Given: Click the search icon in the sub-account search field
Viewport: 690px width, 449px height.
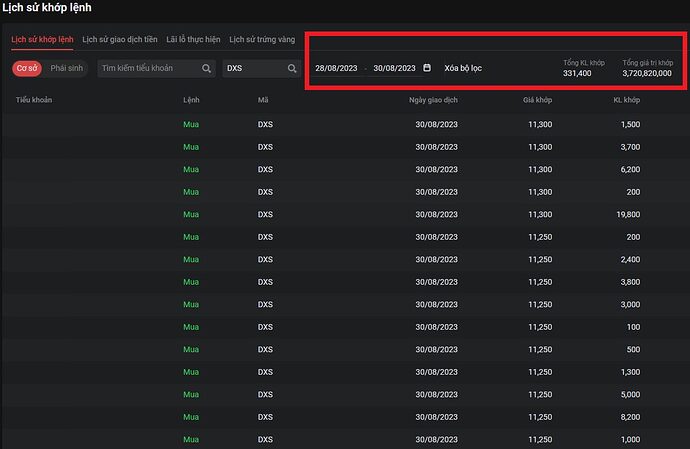Looking at the screenshot, I should (x=207, y=68).
